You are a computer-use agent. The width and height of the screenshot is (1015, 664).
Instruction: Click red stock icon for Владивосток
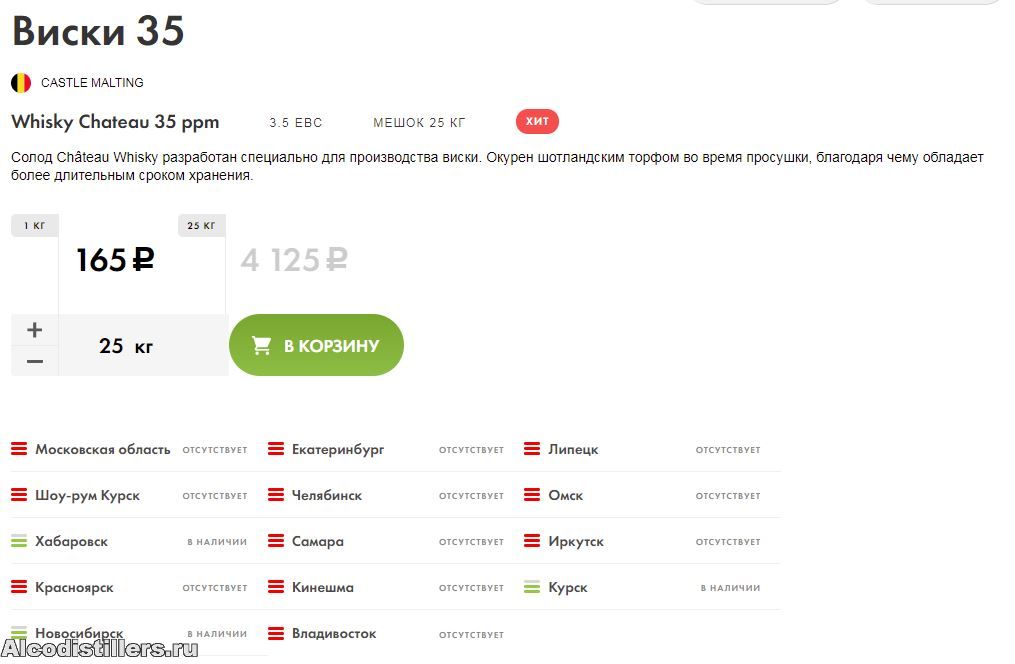point(276,633)
